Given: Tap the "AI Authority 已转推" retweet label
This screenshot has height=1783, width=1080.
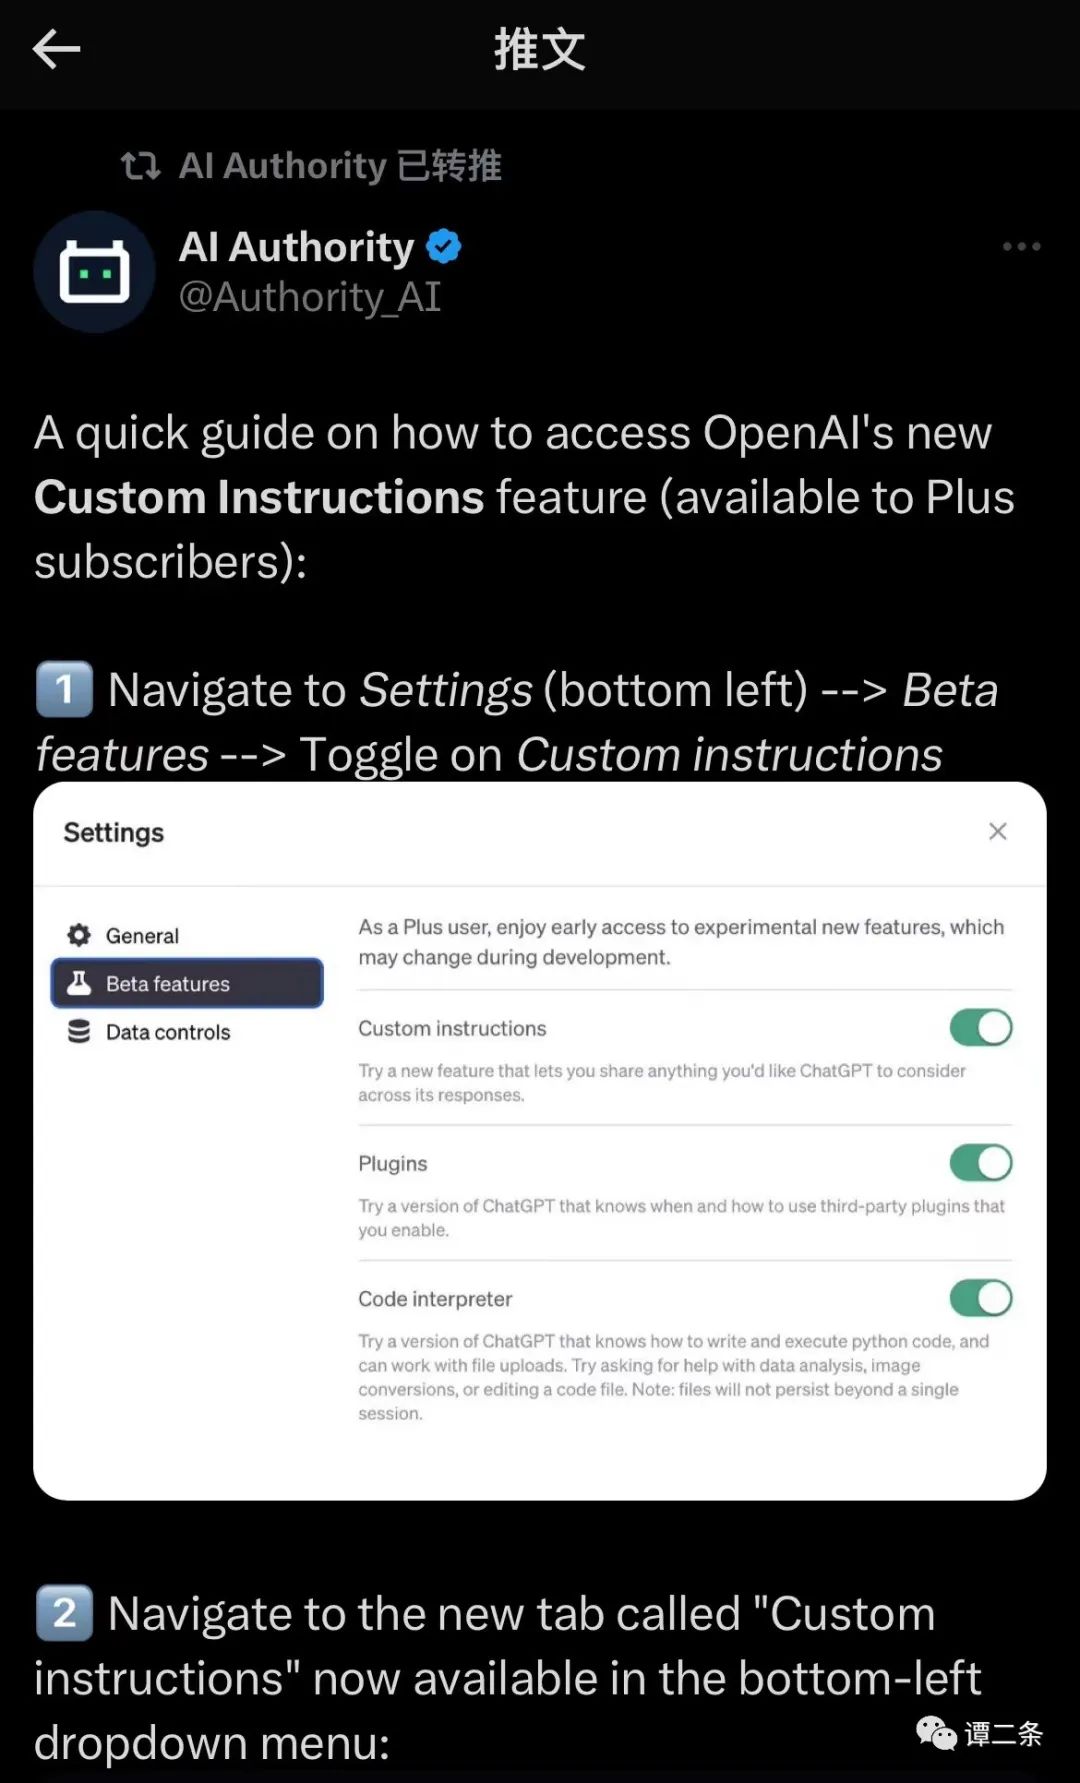Looking at the screenshot, I should click(340, 165).
